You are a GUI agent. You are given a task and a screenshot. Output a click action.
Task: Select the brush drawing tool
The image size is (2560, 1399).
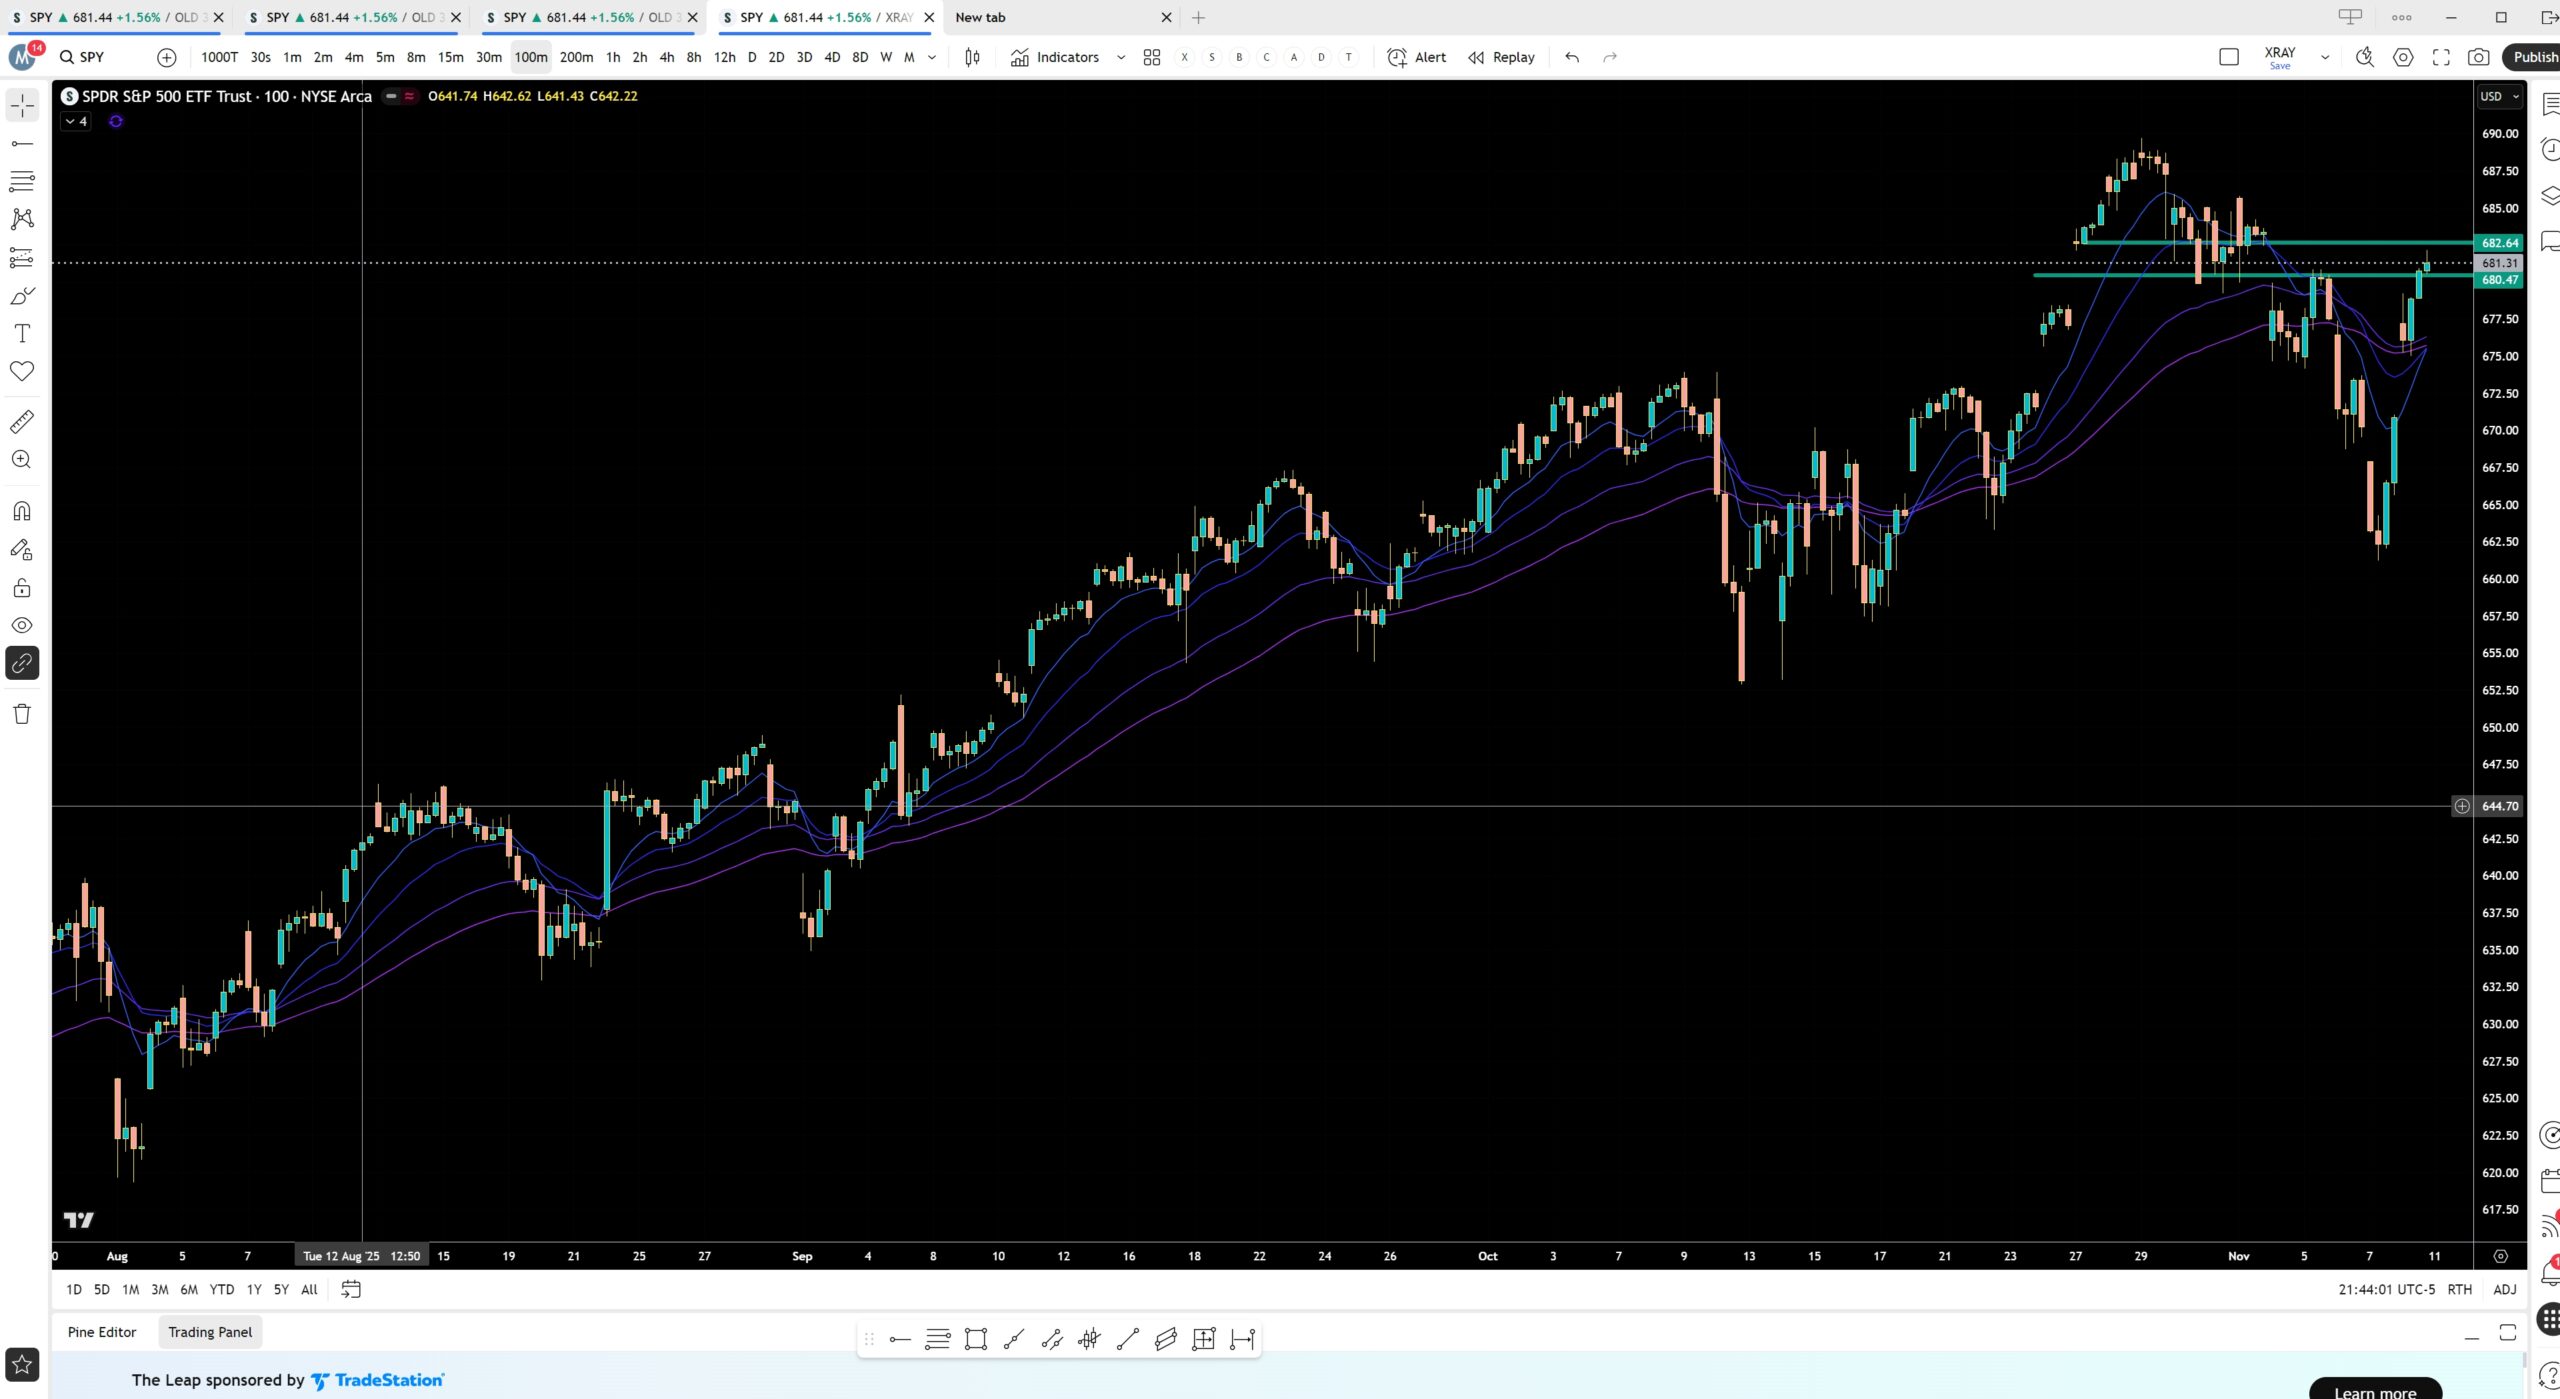[x=22, y=295]
